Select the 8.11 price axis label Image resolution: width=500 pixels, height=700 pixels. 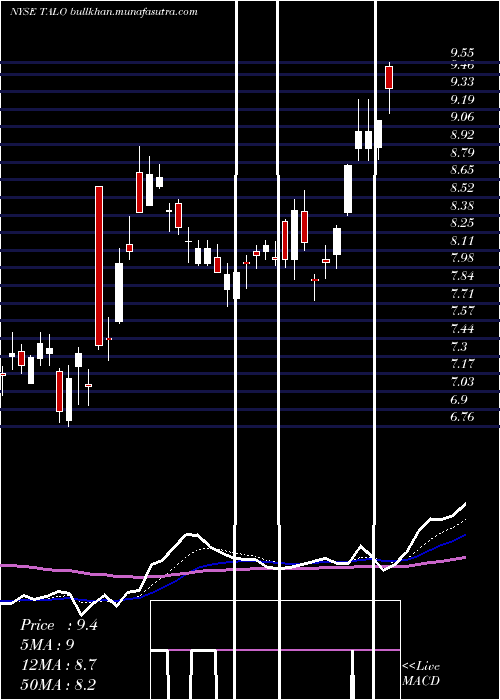(462, 241)
